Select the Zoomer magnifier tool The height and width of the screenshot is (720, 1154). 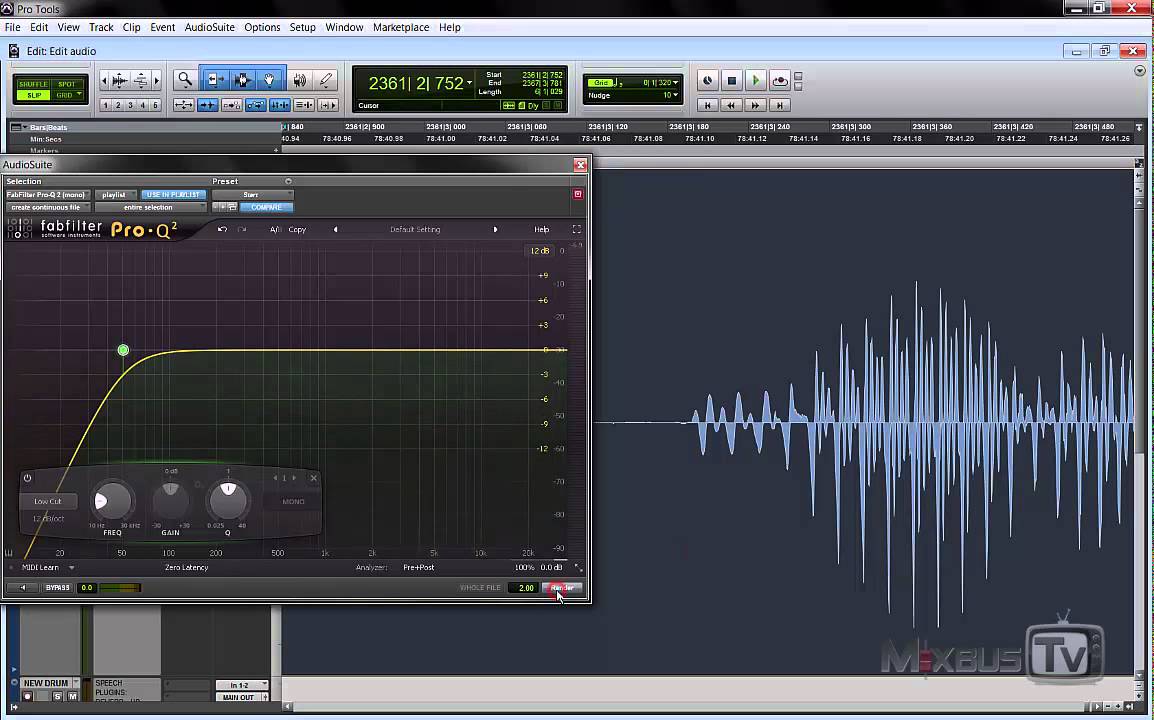pyautogui.click(x=185, y=80)
